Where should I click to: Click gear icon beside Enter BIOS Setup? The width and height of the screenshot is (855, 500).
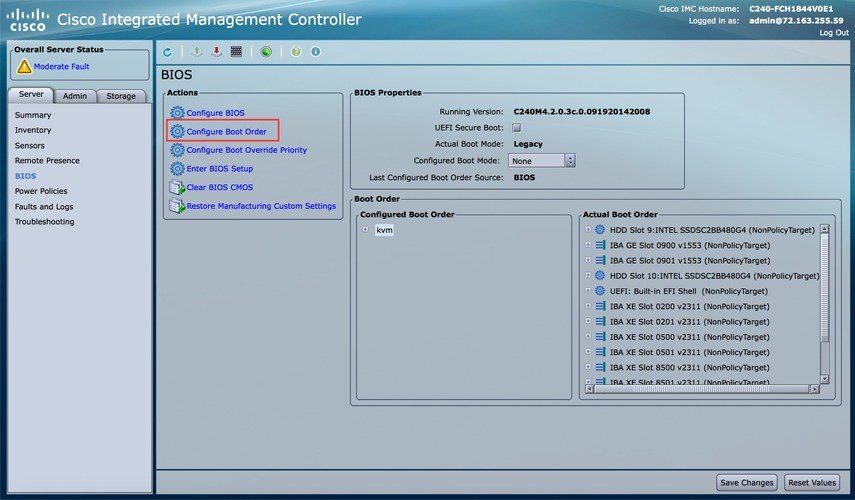coord(177,168)
